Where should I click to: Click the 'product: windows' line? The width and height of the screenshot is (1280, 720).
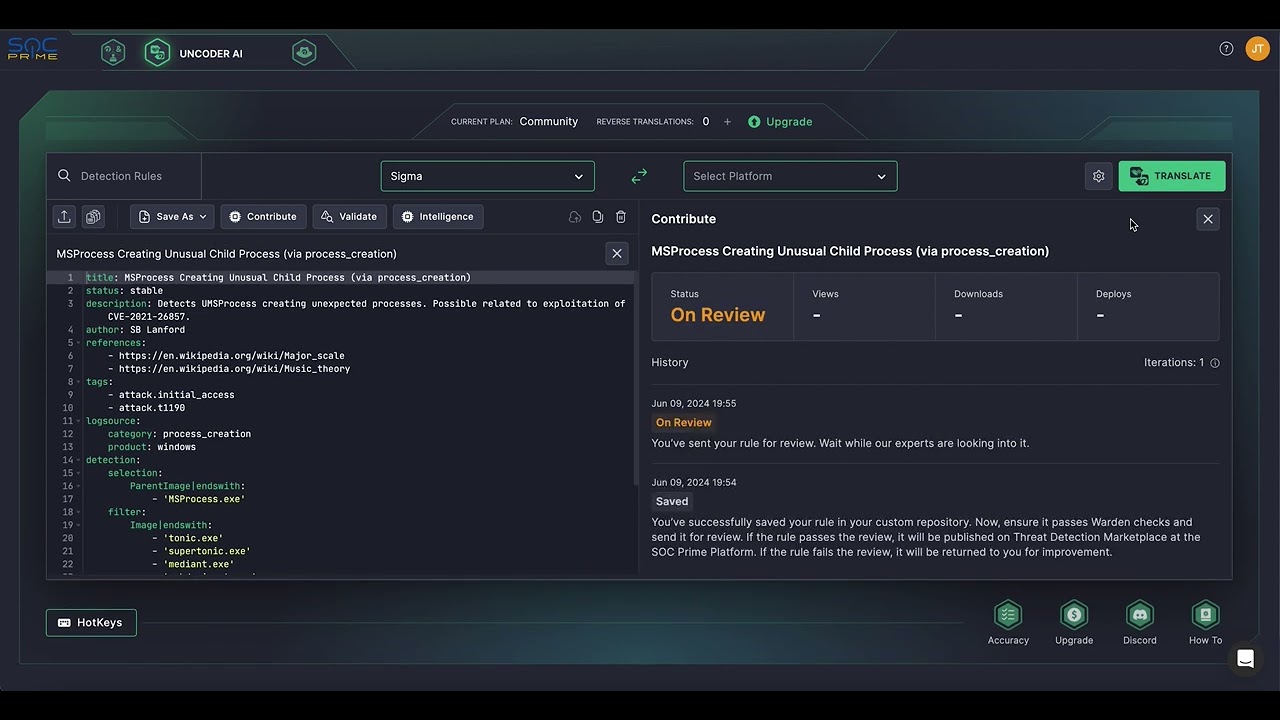click(152, 447)
